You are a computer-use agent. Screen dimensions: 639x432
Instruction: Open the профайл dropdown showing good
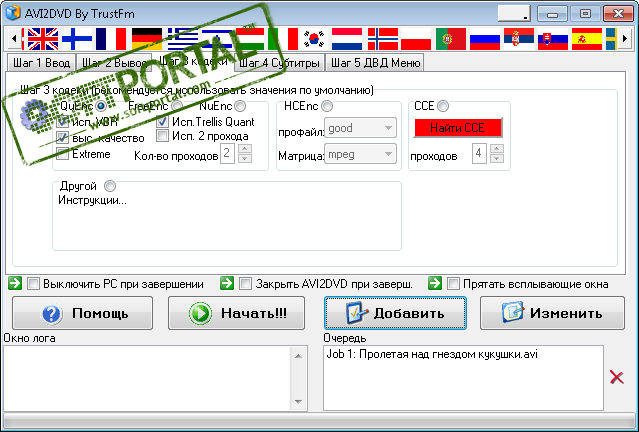(360, 128)
